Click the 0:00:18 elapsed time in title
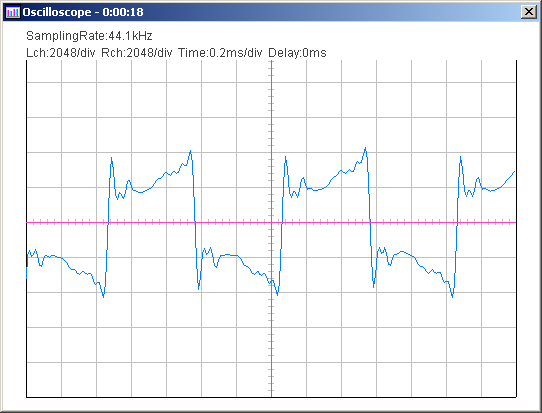The width and height of the screenshot is (542, 413). (123, 12)
